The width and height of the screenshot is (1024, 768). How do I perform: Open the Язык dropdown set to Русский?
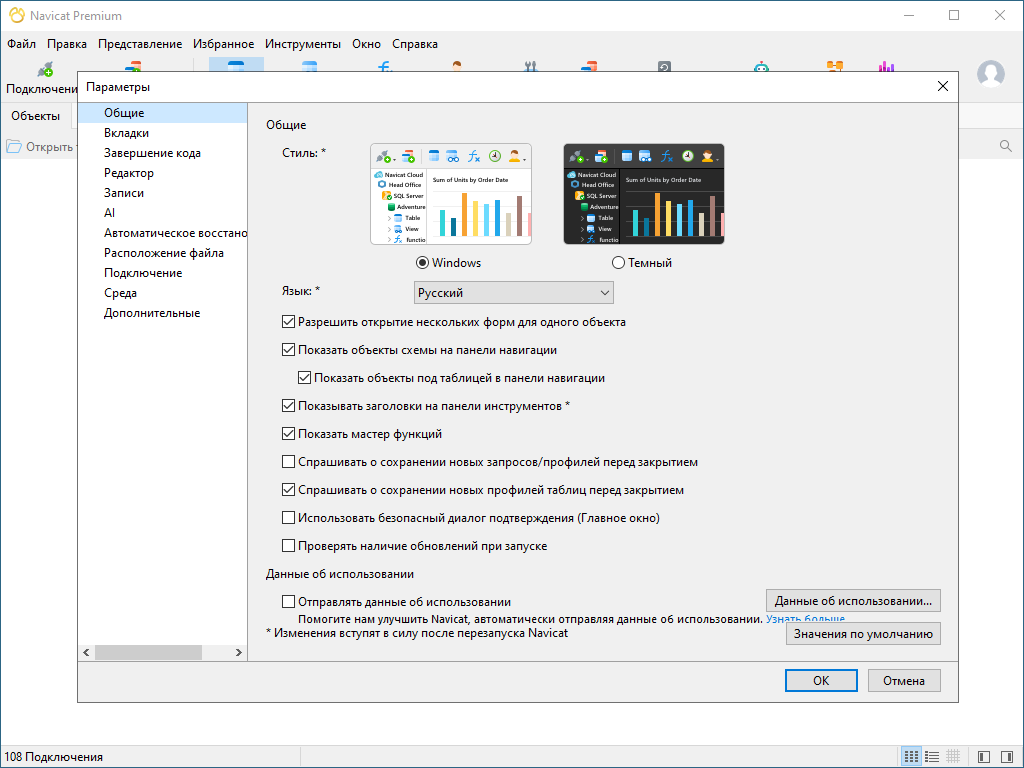513,293
